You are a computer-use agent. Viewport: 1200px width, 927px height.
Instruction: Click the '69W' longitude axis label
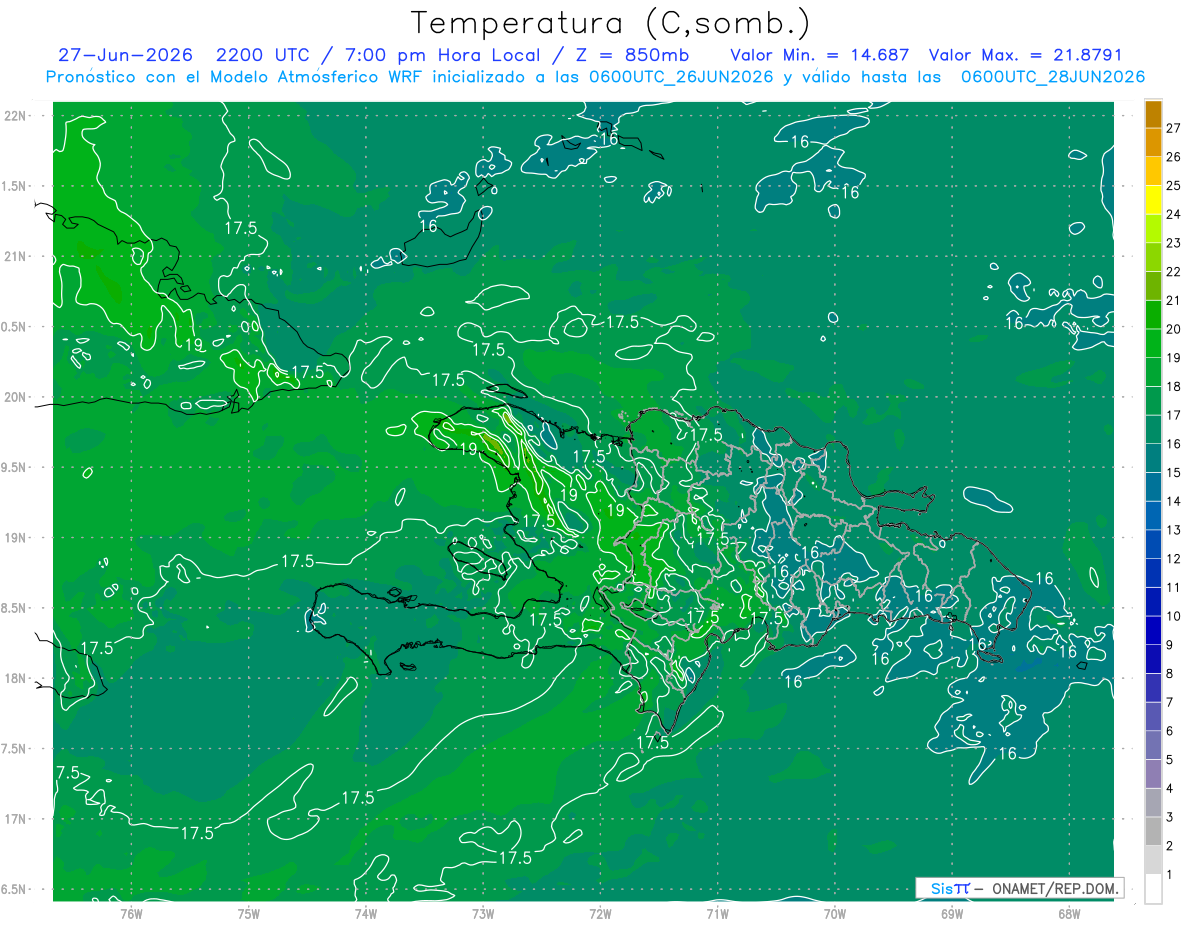(951, 913)
